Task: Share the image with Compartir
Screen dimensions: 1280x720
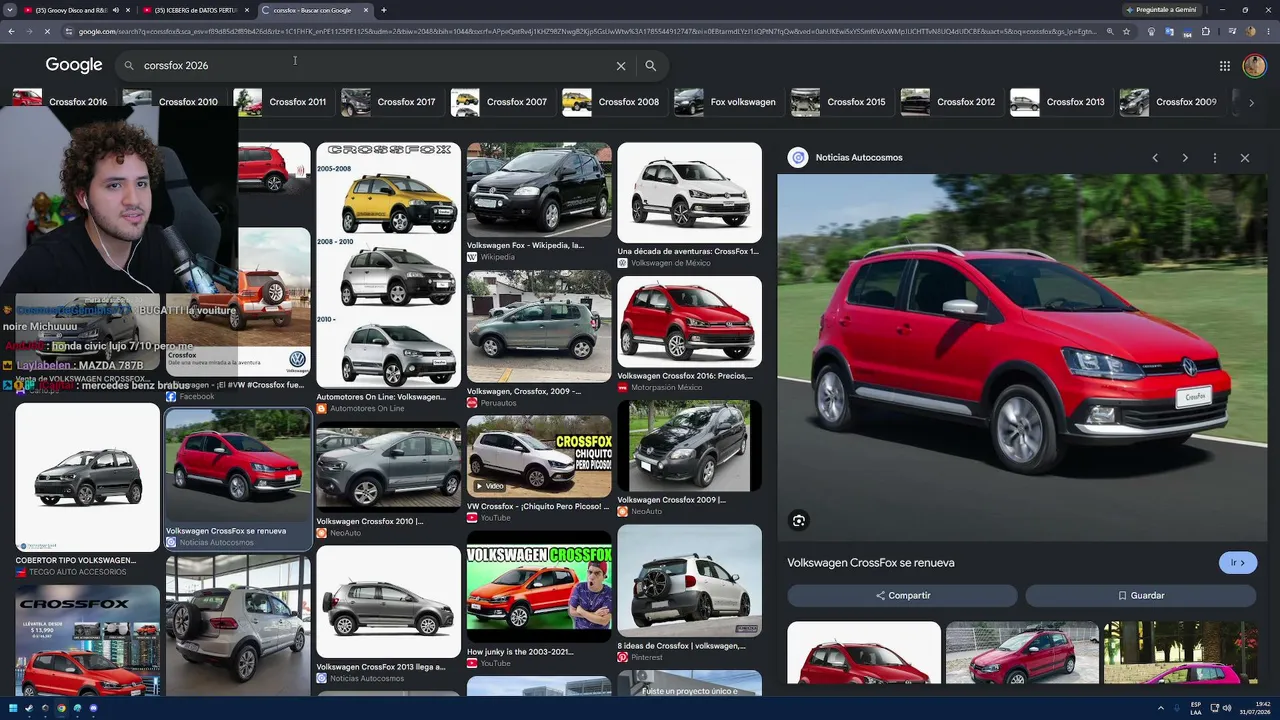Action: pos(902,595)
